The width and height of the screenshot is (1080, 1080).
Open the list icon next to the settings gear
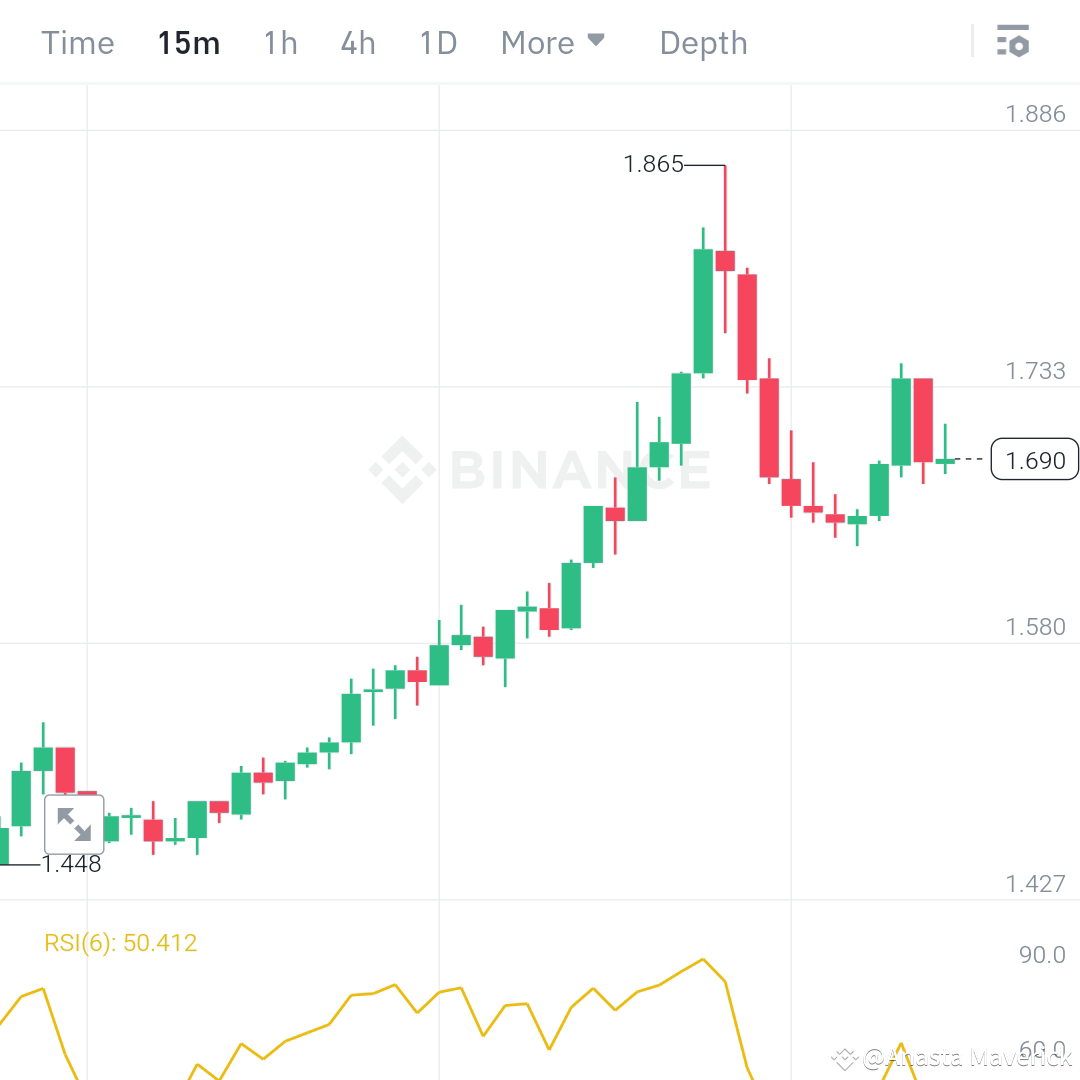pos(1003,42)
